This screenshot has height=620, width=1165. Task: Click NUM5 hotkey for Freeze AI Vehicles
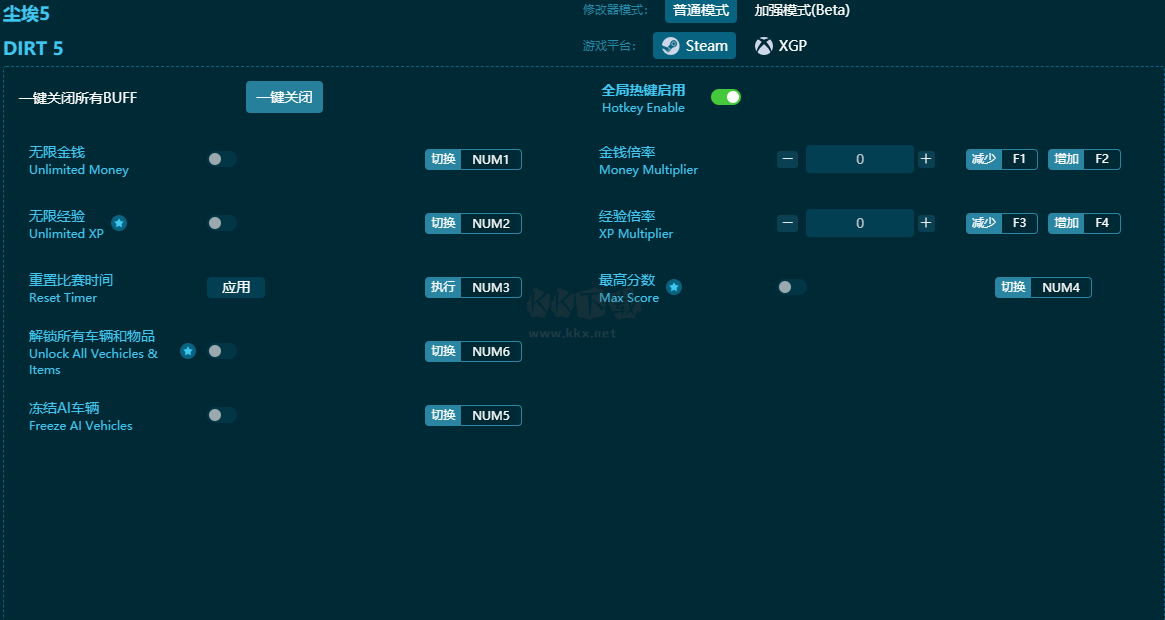pos(473,416)
